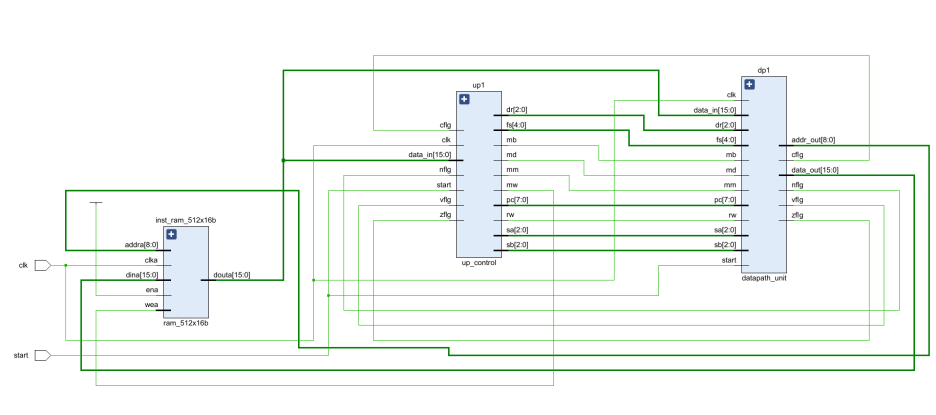Select the dp1 instance name
936x415 pixels.
point(763,70)
